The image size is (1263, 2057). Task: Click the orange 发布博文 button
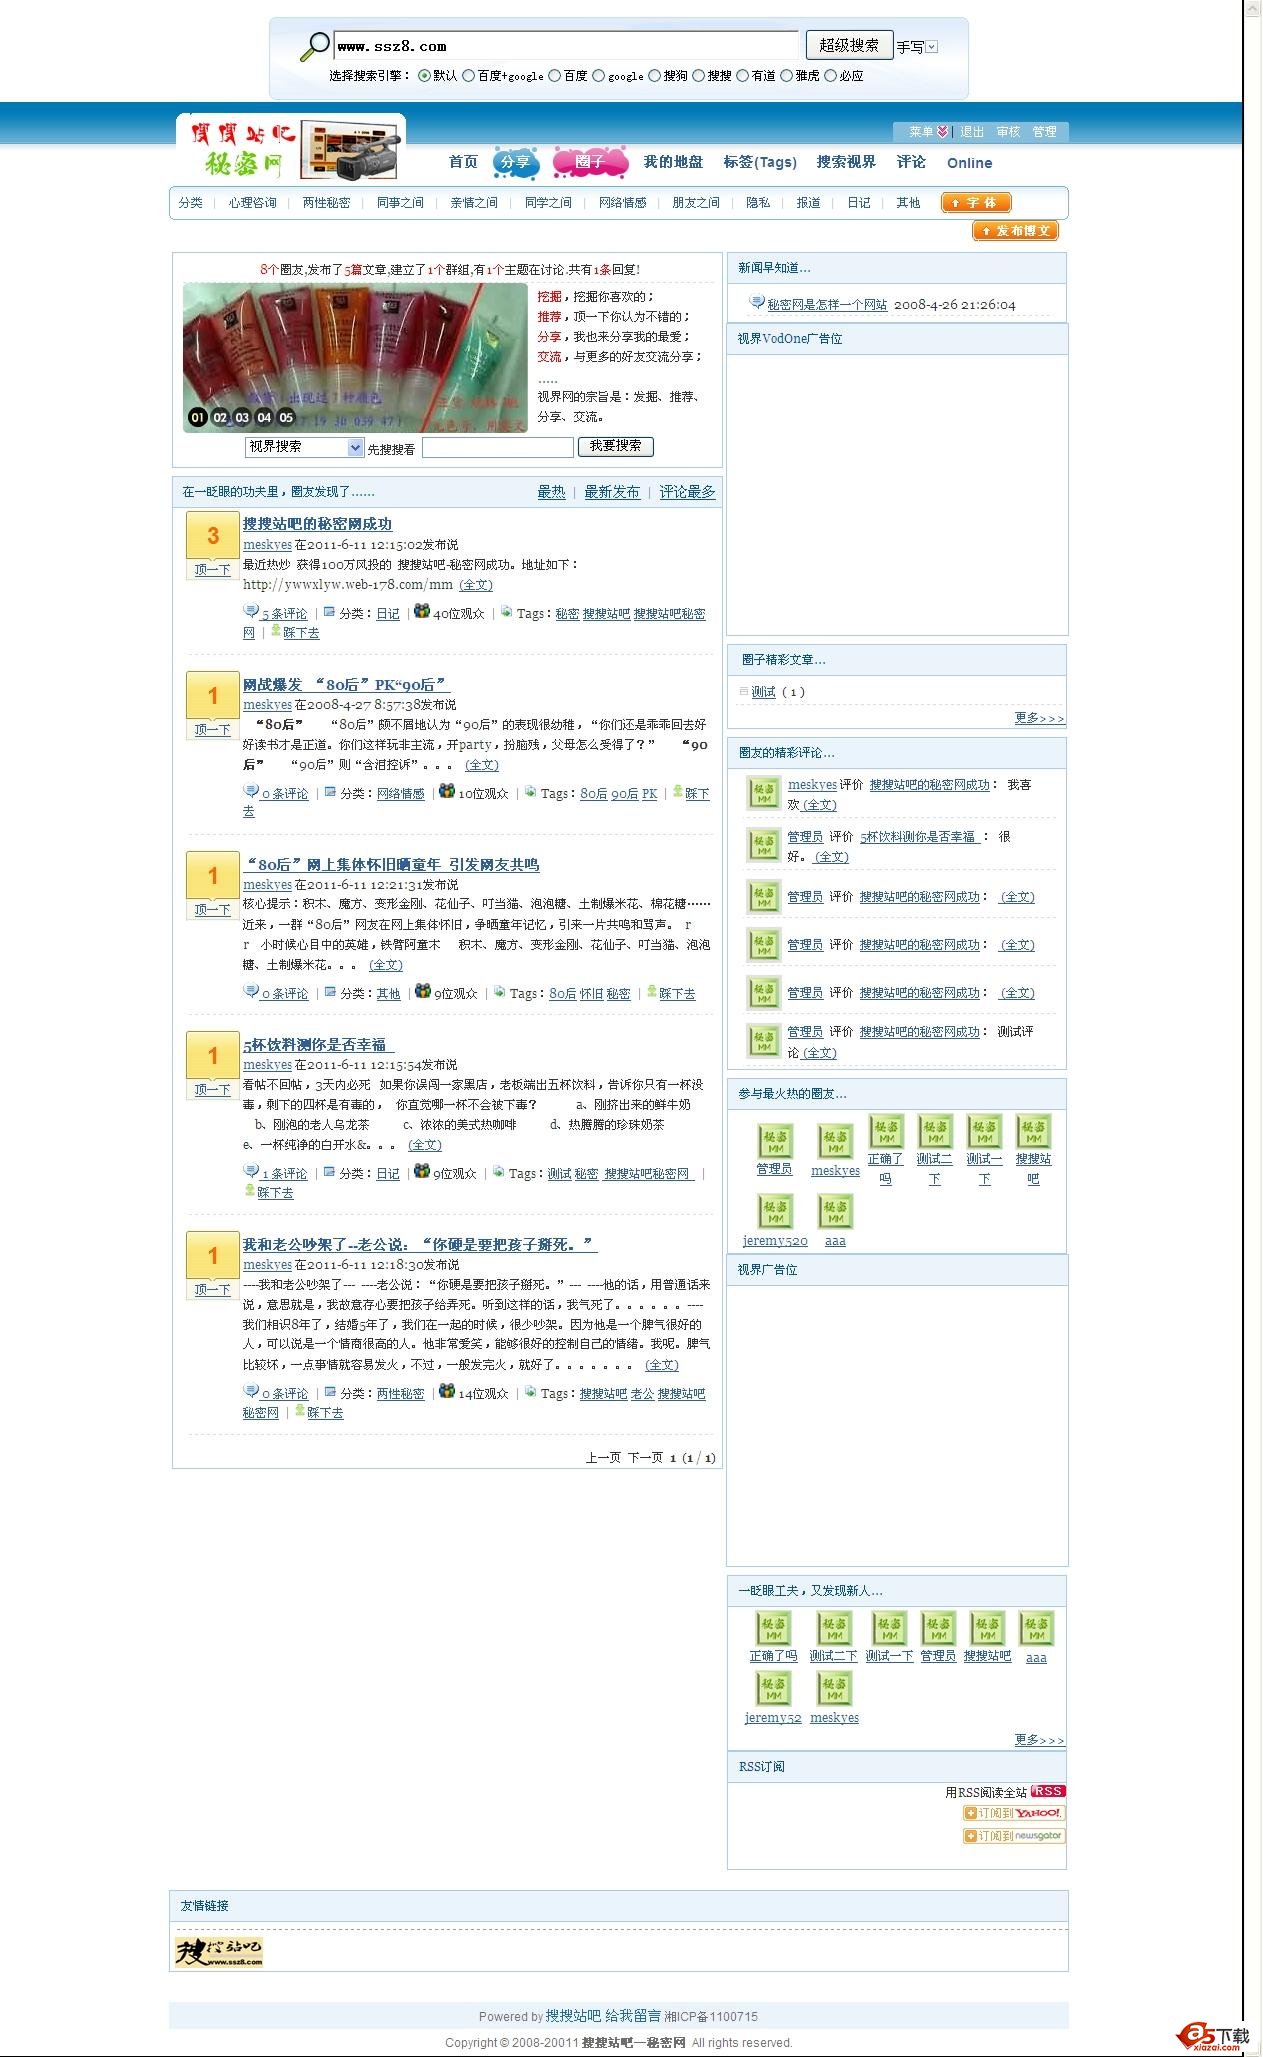click(1015, 231)
